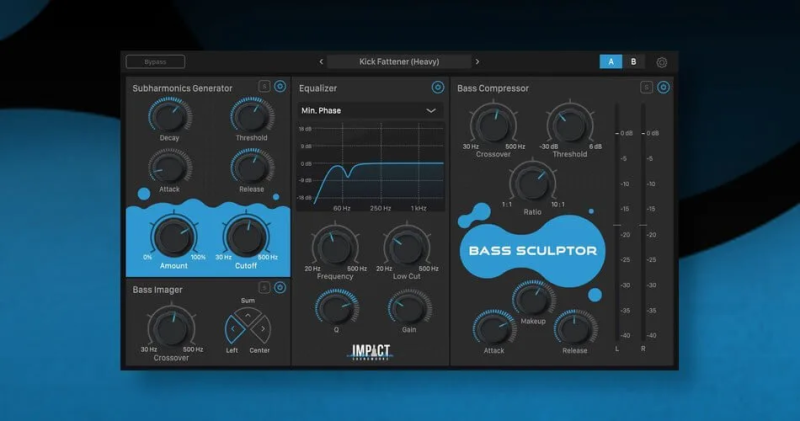Solo the Bass Imager section
Screen dimensions: 800x421
[x=264, y=288]
